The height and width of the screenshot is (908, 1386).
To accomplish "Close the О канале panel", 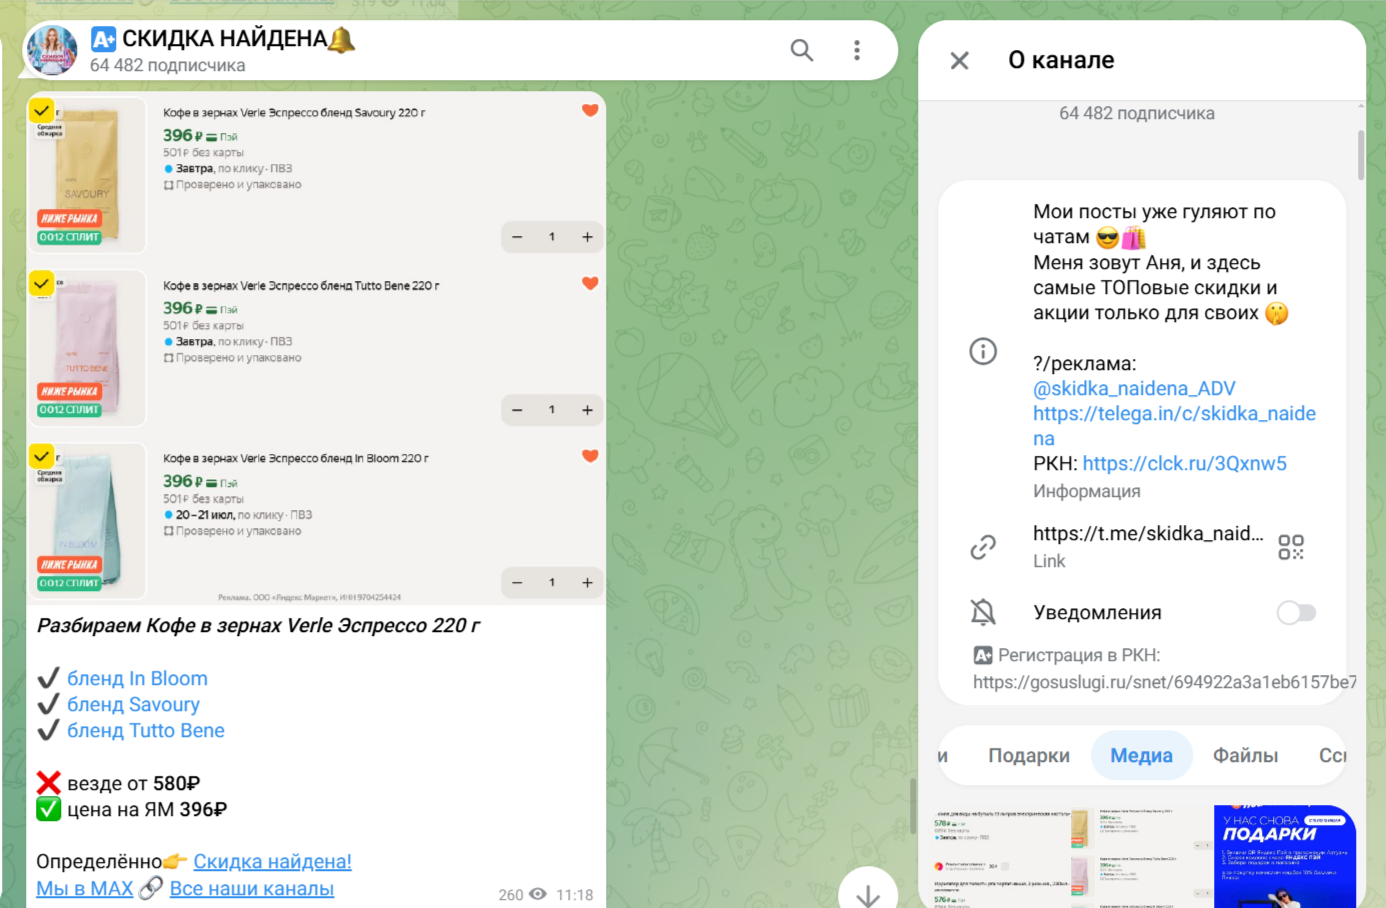I will tap(959, 61).
